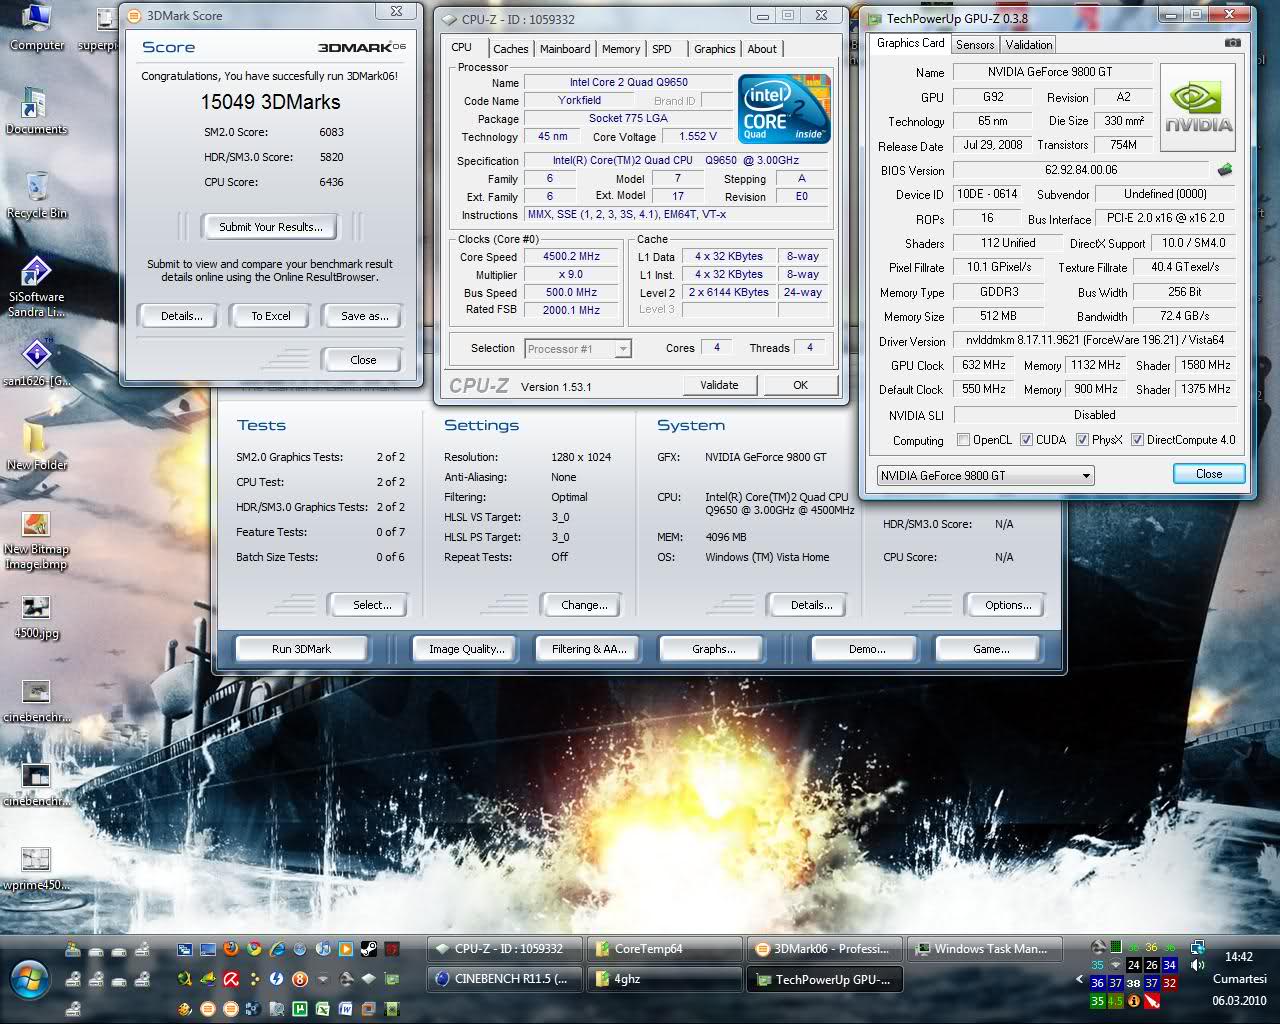Close the 3DMark Score dialog via Close button
Screen dimensions: 1280x1024
click(363, 360)
